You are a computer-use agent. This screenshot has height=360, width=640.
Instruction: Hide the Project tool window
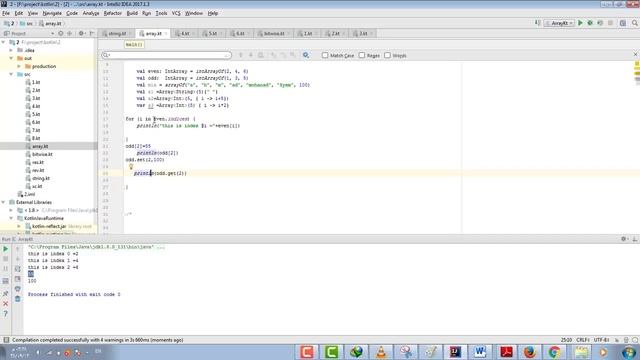92,33
